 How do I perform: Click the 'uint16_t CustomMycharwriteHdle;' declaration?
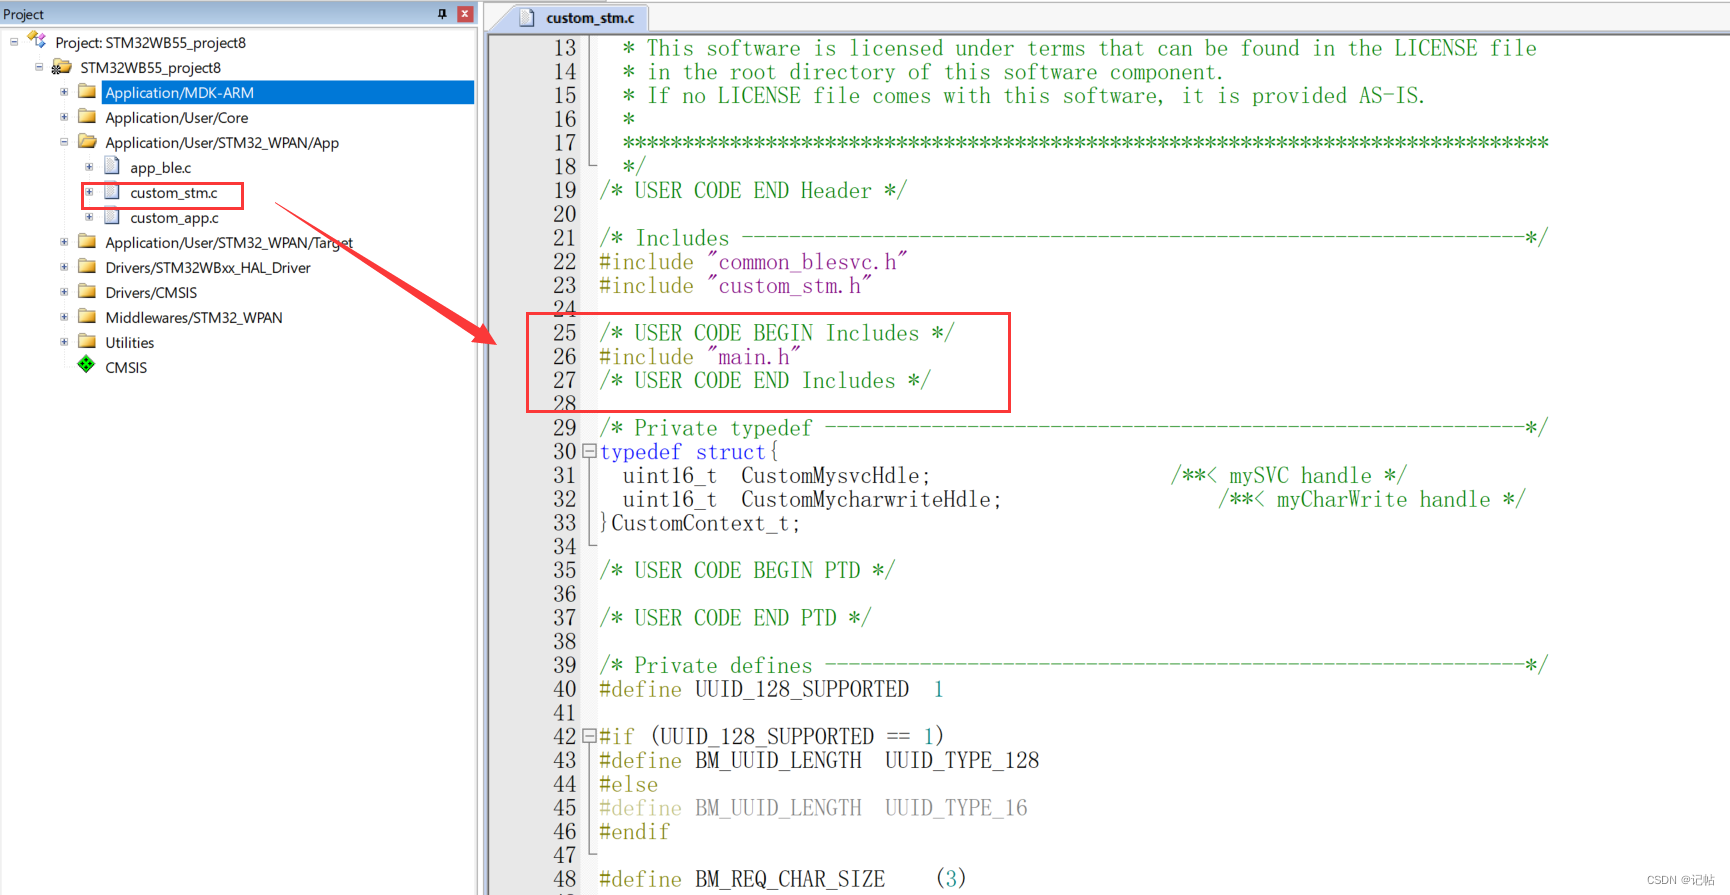[x=812, y=500]
